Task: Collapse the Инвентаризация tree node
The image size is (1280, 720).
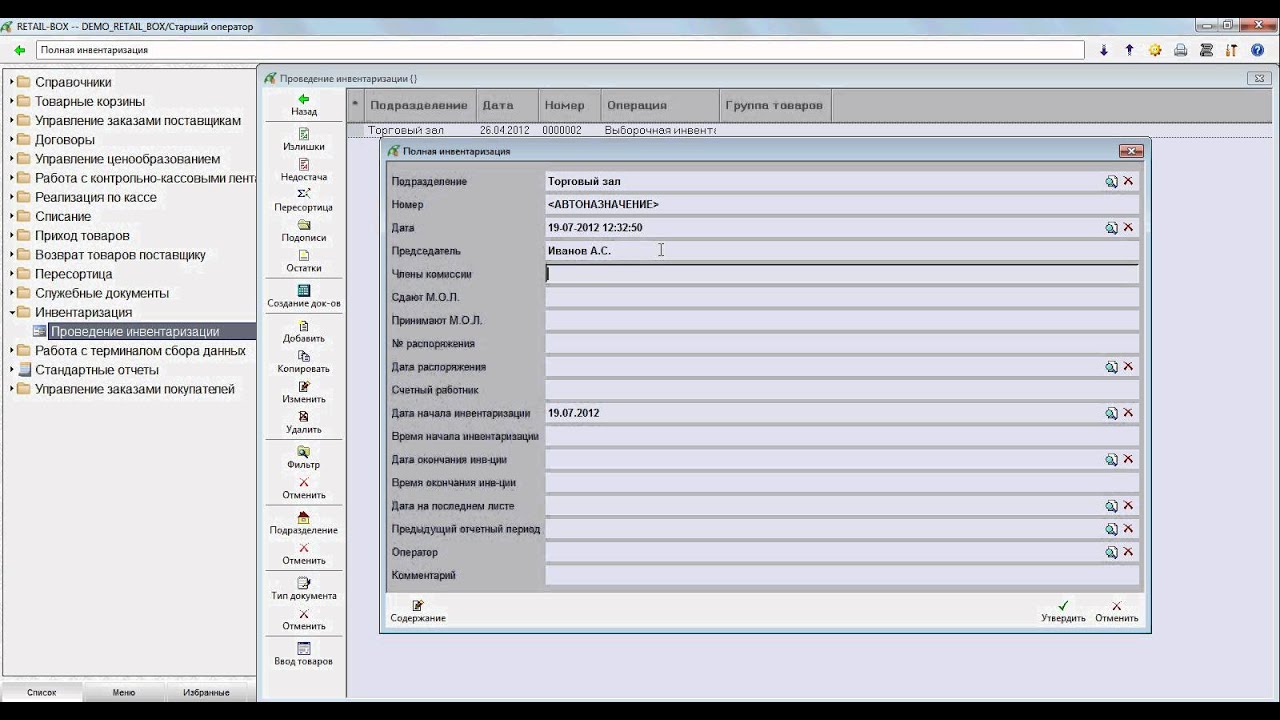Action: [x=11, y=312]
